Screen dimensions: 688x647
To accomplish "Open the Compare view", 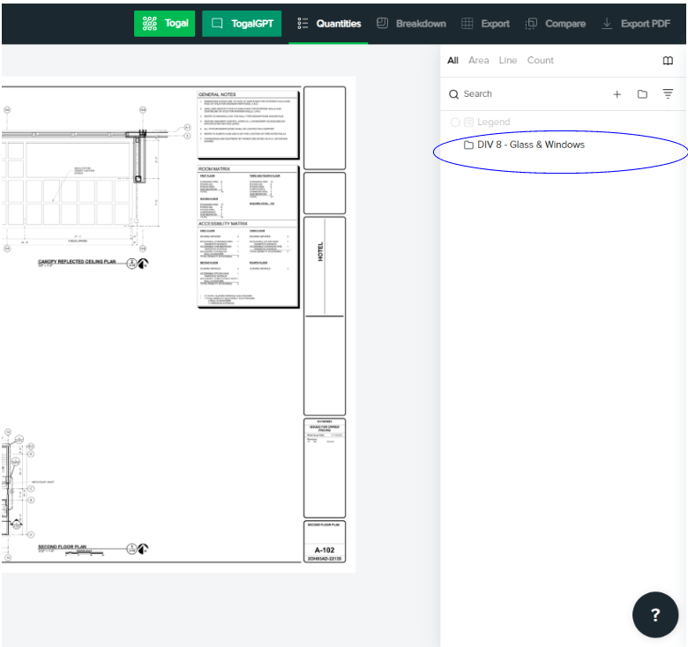I will tap(555, 23).
